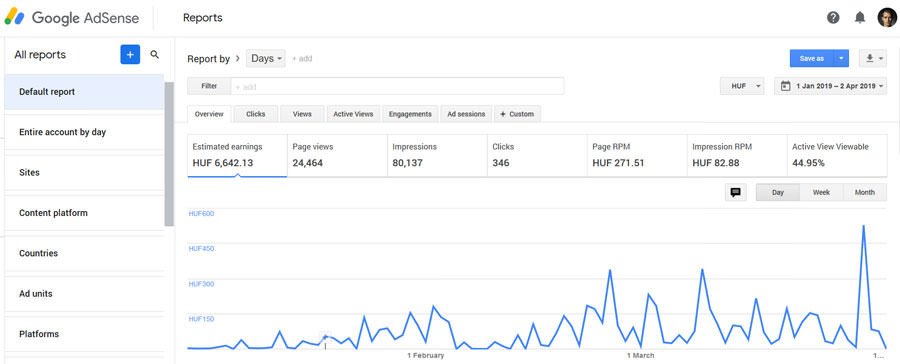900x364 pixels.
Task: Open the user account avatar
Action: tap(887, 18)
